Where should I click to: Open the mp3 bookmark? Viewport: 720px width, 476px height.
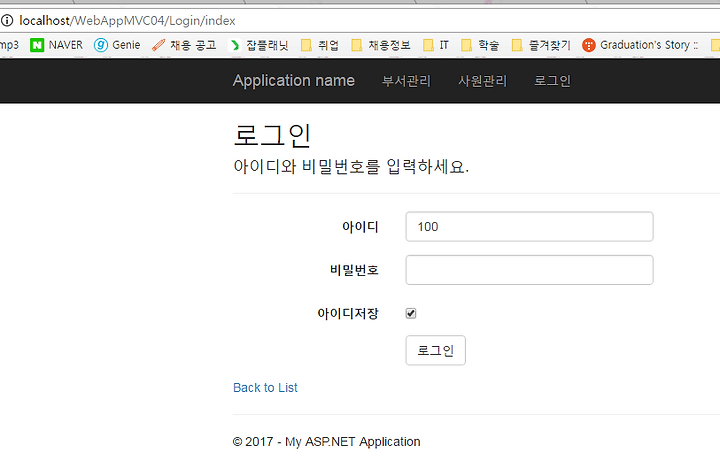(x=9, y=45)
